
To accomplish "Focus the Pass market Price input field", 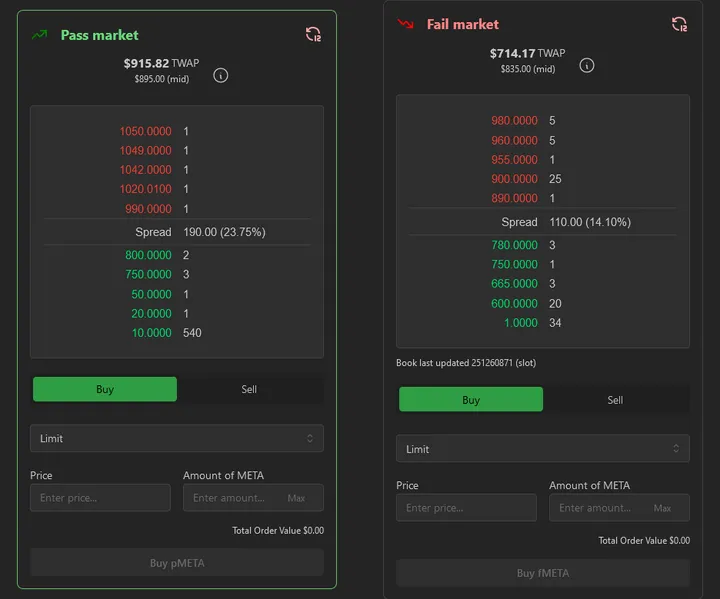I will tap(100, 498).
